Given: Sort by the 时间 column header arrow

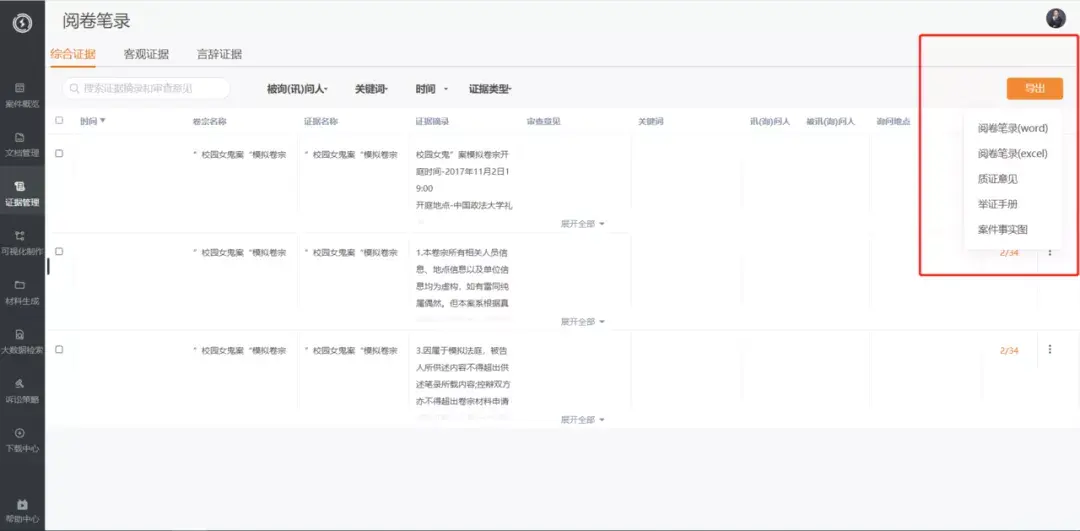Looking at the screenshot, I should [x=103, y=121].
